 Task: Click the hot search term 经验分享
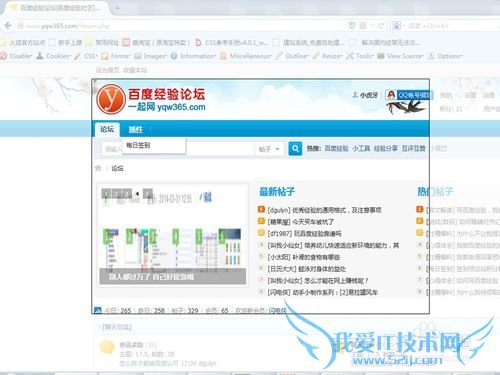pyautogui.click(x=386, y=148)
